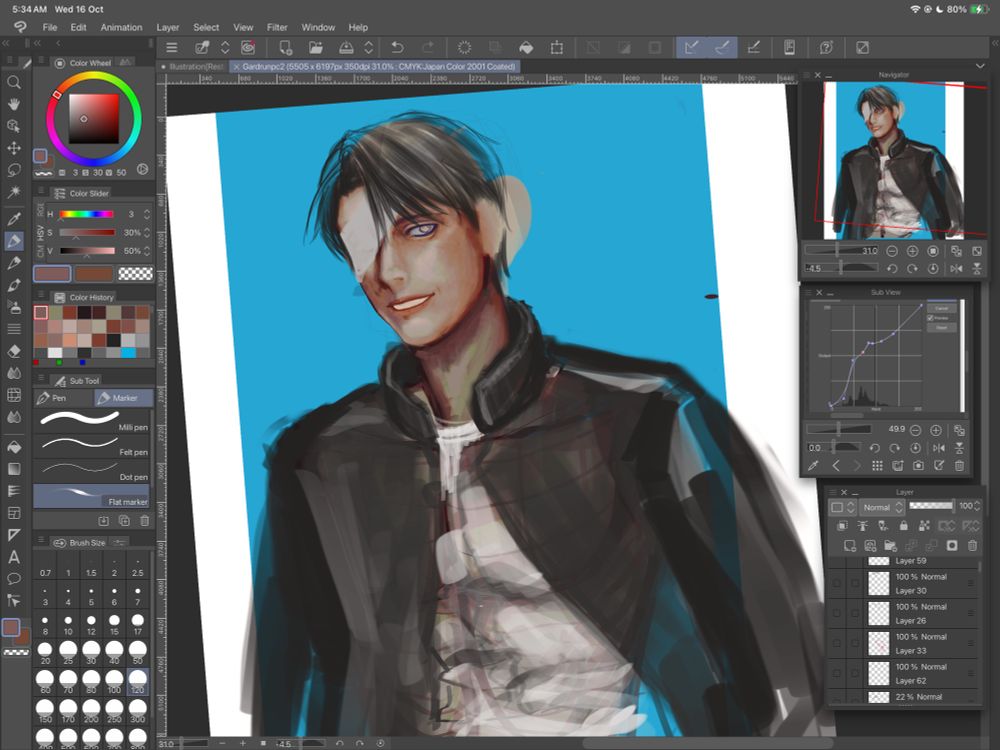Open the Normal blending mode dropdown
The image size is (1000, 750).
pos(881,507)
